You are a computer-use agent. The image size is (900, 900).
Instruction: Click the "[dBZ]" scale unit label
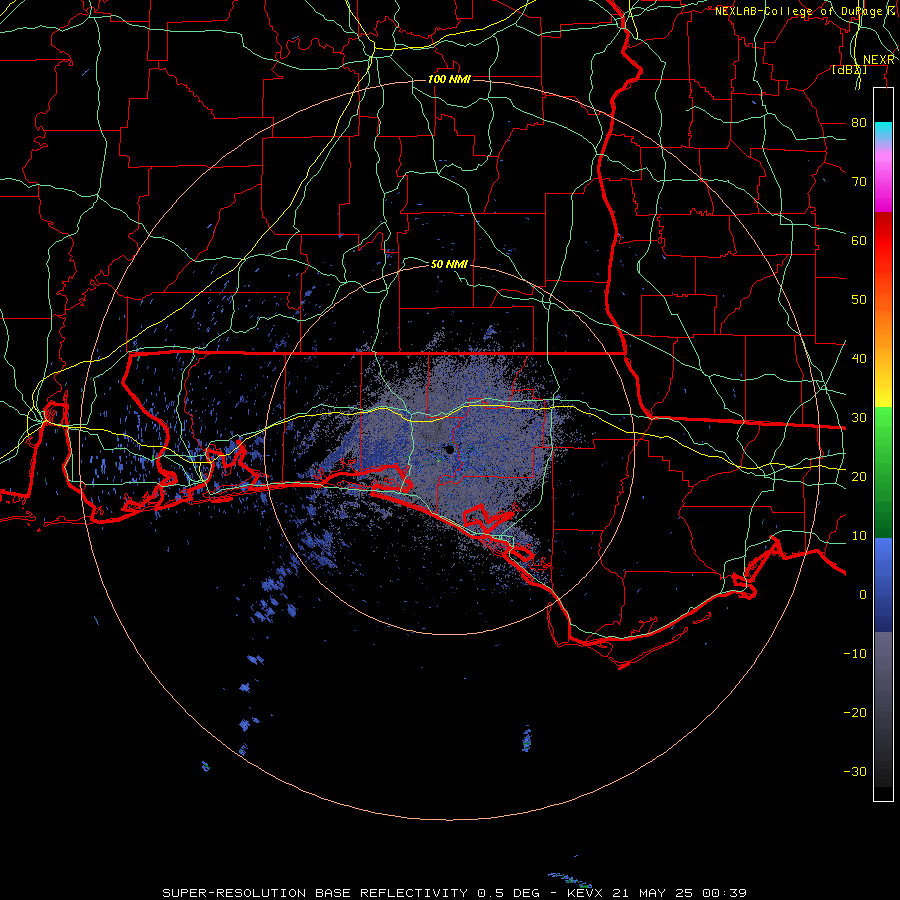point(849,70)
